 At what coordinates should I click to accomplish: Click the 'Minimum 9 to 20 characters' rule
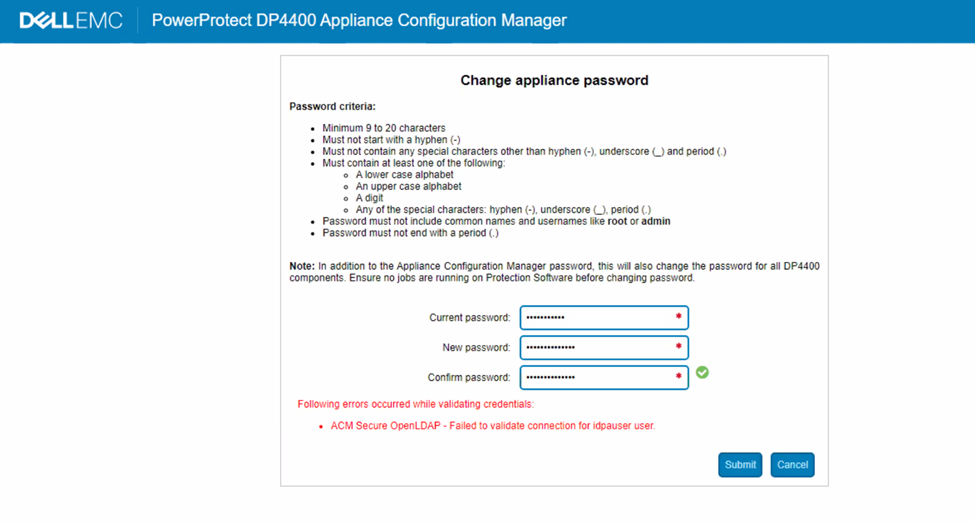[x=384, y=128]
